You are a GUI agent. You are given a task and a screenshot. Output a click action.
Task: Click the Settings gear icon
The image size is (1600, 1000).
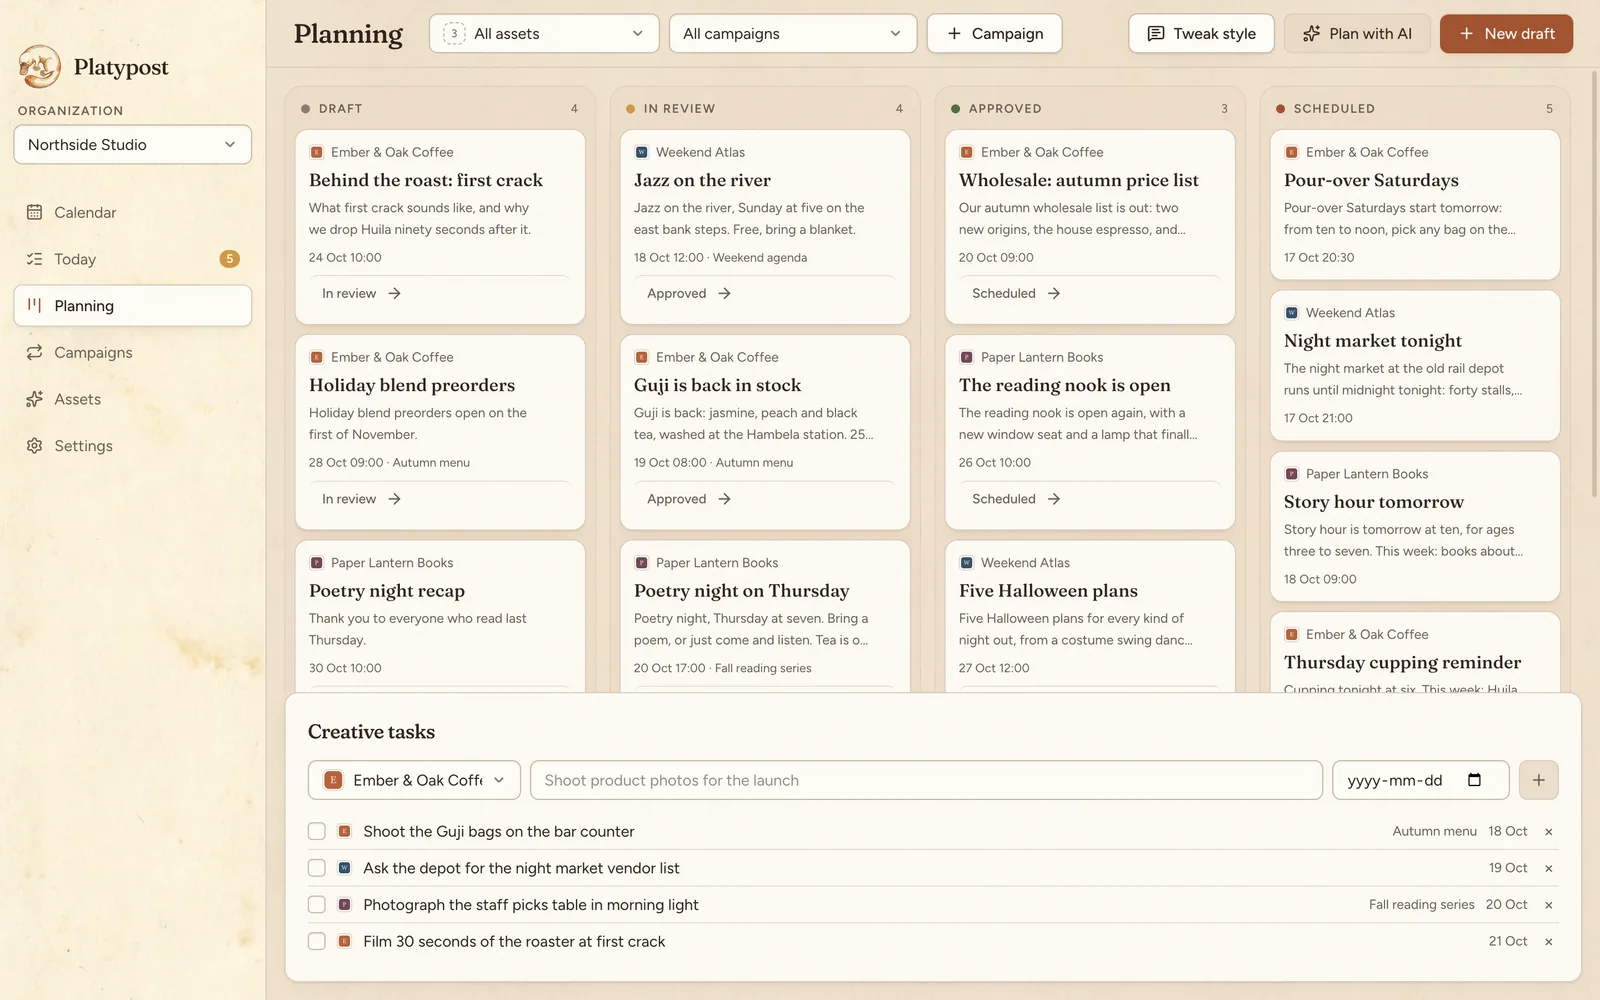coord(34,446)
